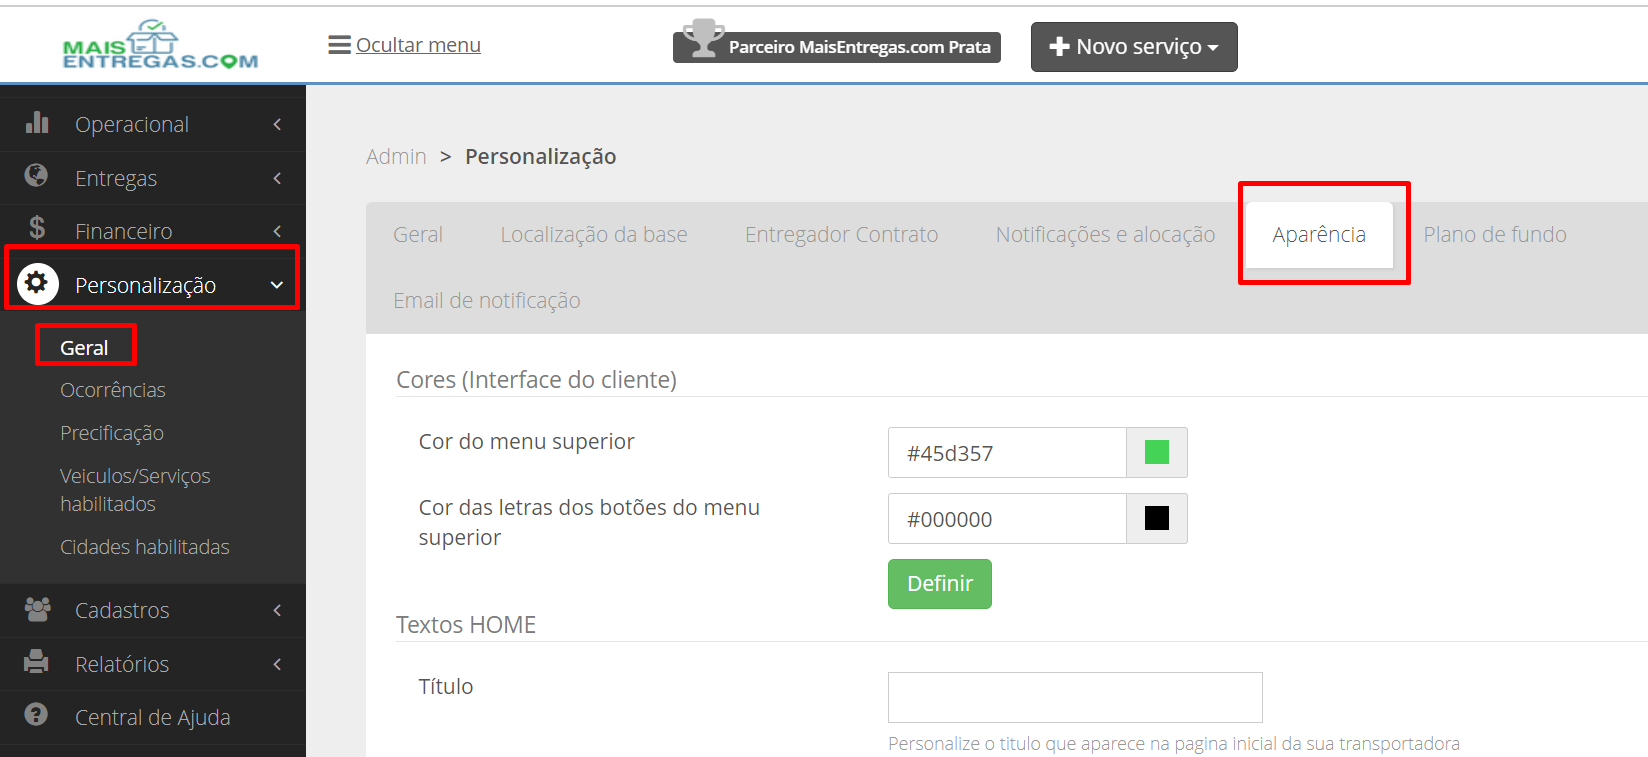Viewport: 1648px width, 757px height.
Task: Switch to Email de notificação tab
Action: (x=487, y=301)
